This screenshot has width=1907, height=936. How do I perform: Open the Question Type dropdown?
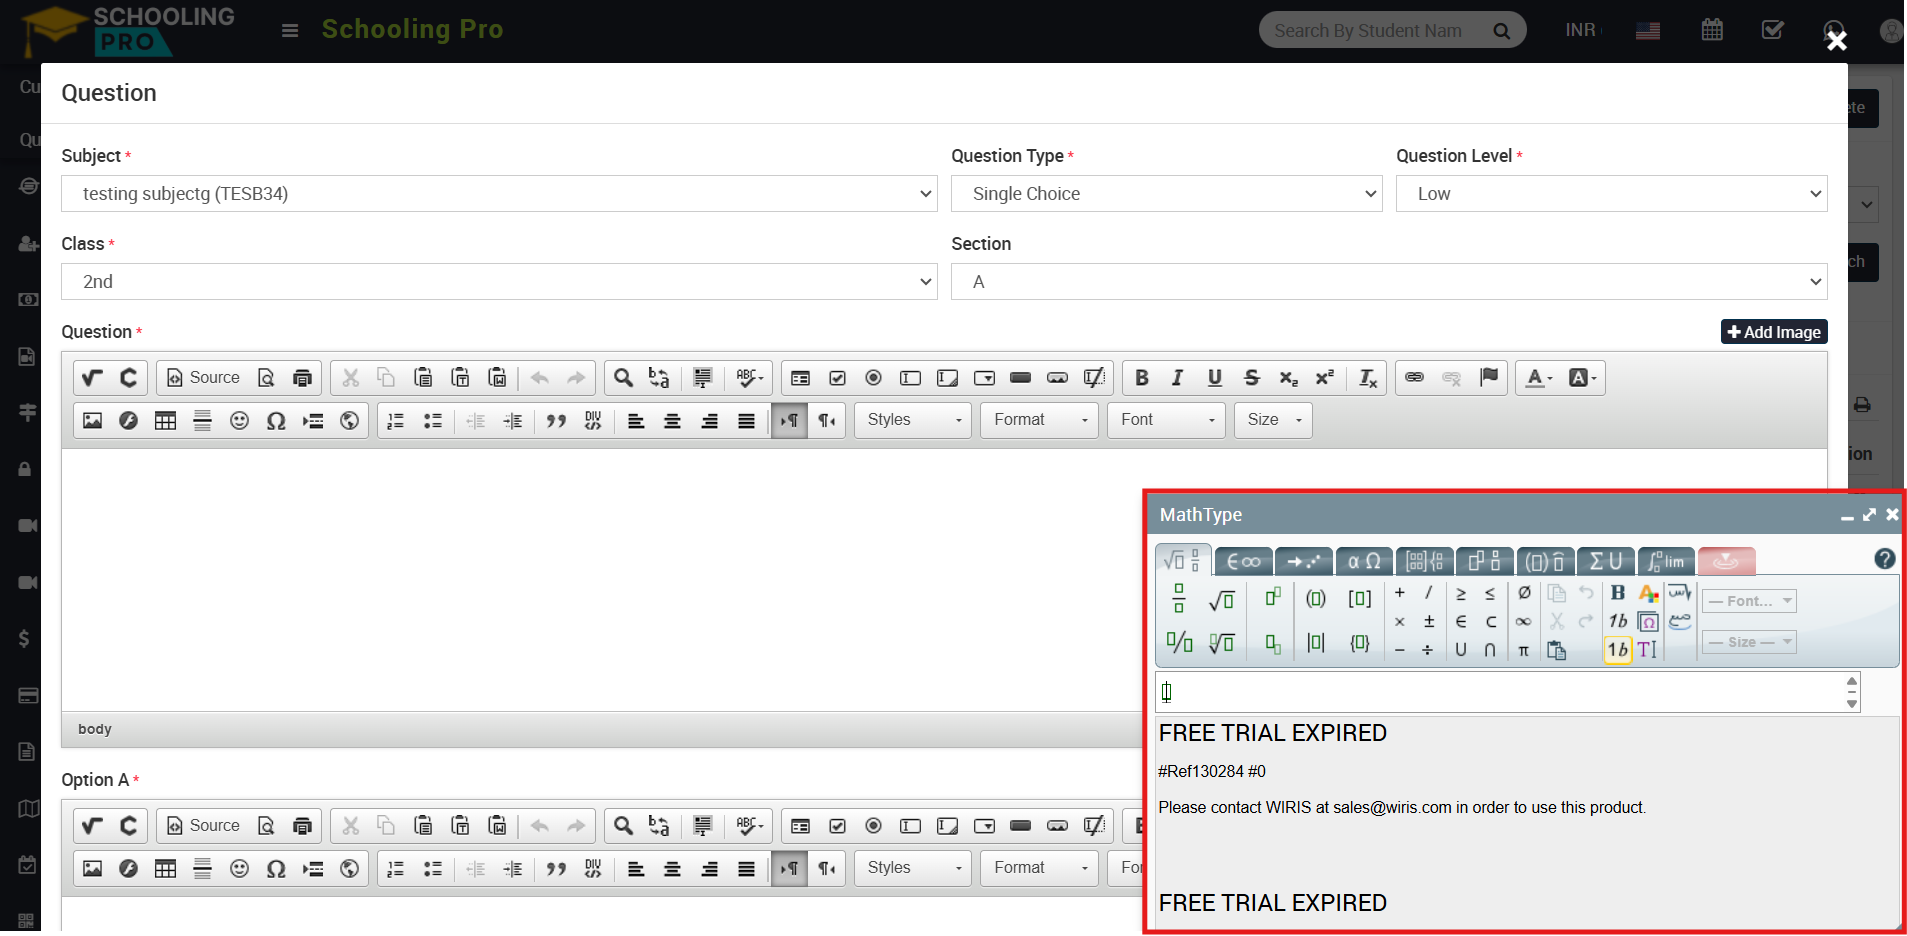1166,194
